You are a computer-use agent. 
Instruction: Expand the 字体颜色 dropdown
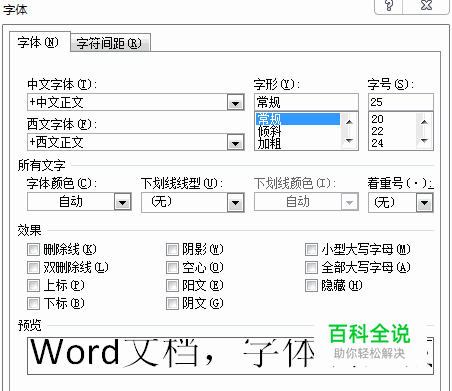tap(122, 202)
